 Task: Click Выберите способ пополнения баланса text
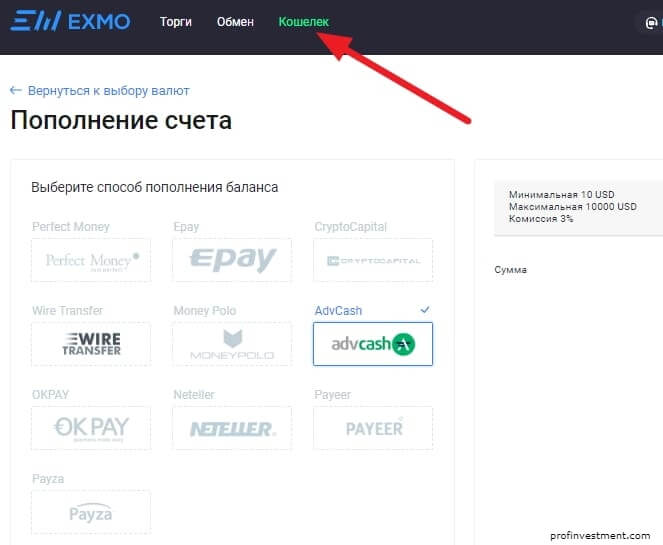(155, 187)
